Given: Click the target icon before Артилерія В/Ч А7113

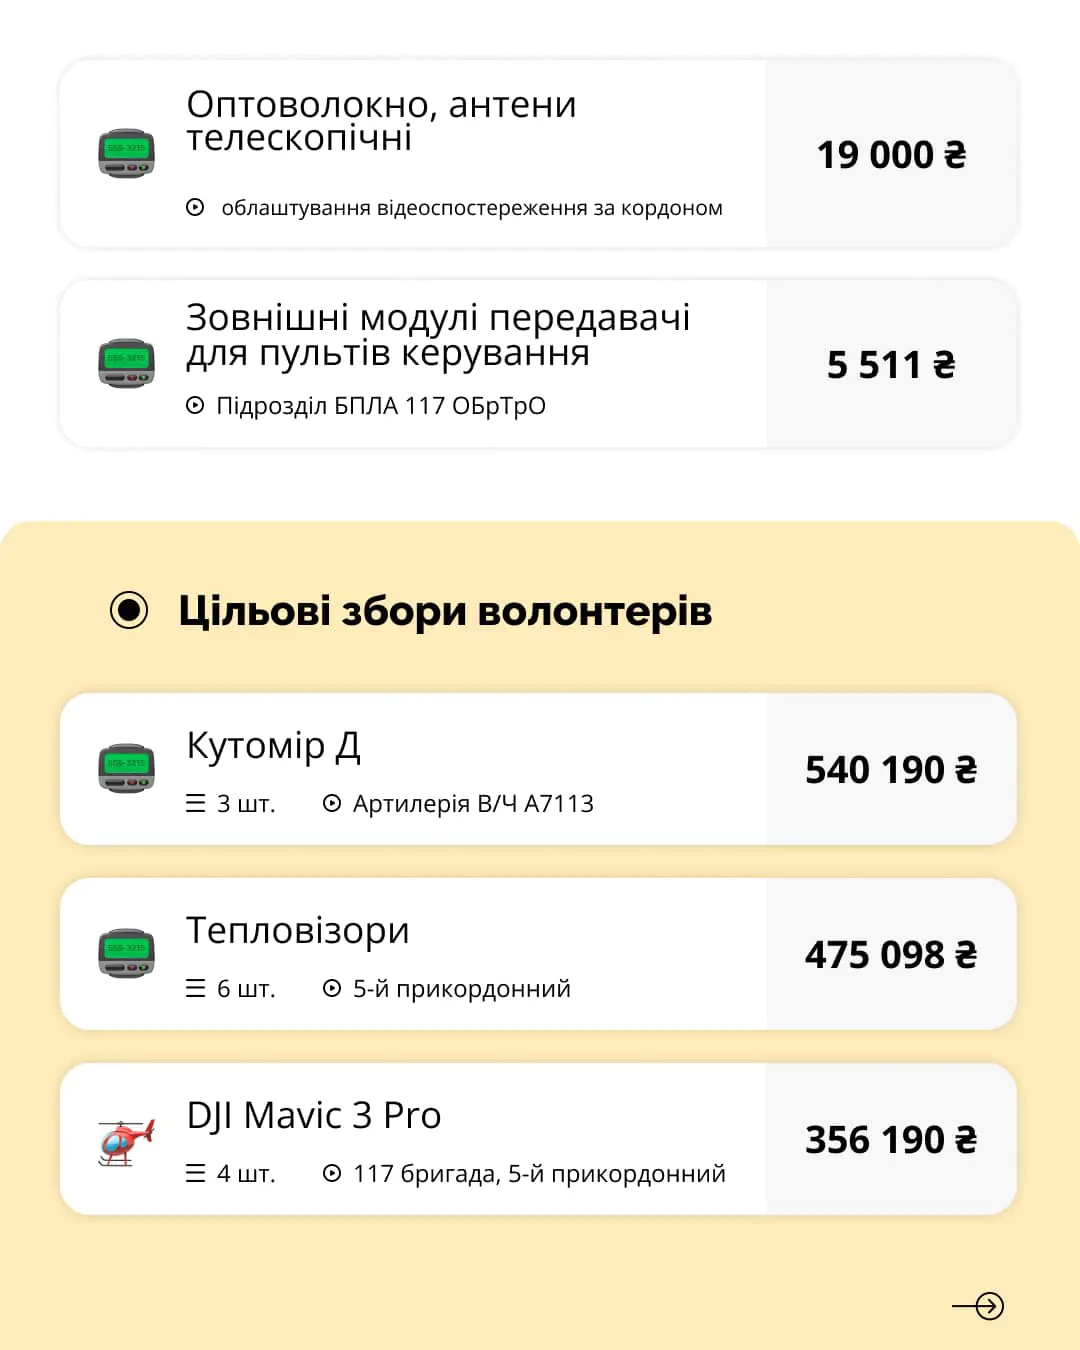Looking at the screenshot, I should coord(332,803).
